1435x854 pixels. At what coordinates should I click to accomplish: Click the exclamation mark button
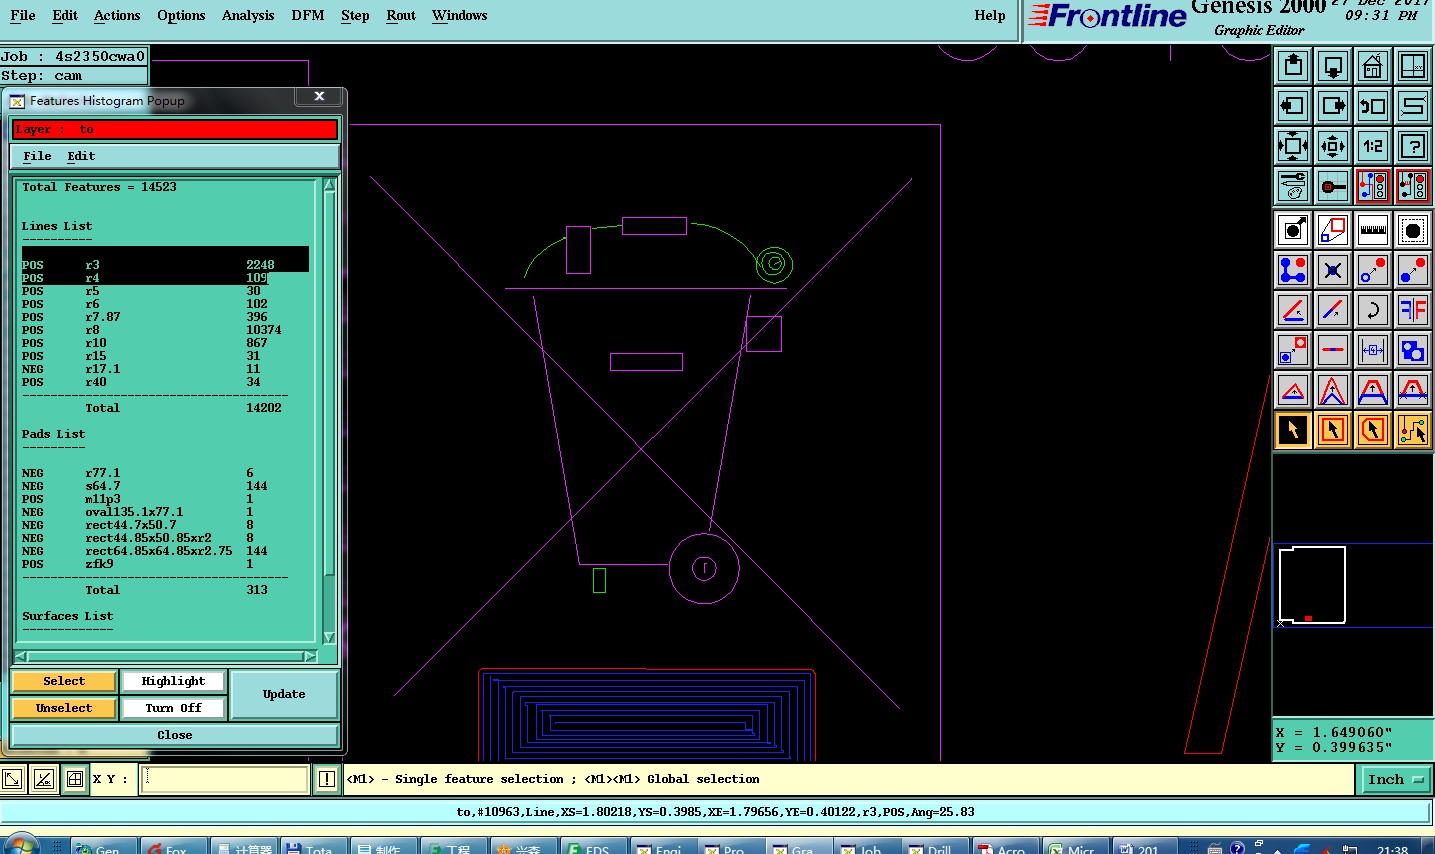click(x=327, y=779)
